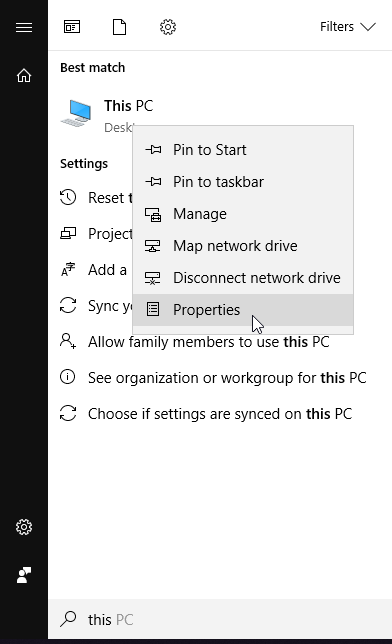This screenshot has width=392, height=644.
Task: Click the pin icon beside Pin to taskbar
Action: point(153,181)
